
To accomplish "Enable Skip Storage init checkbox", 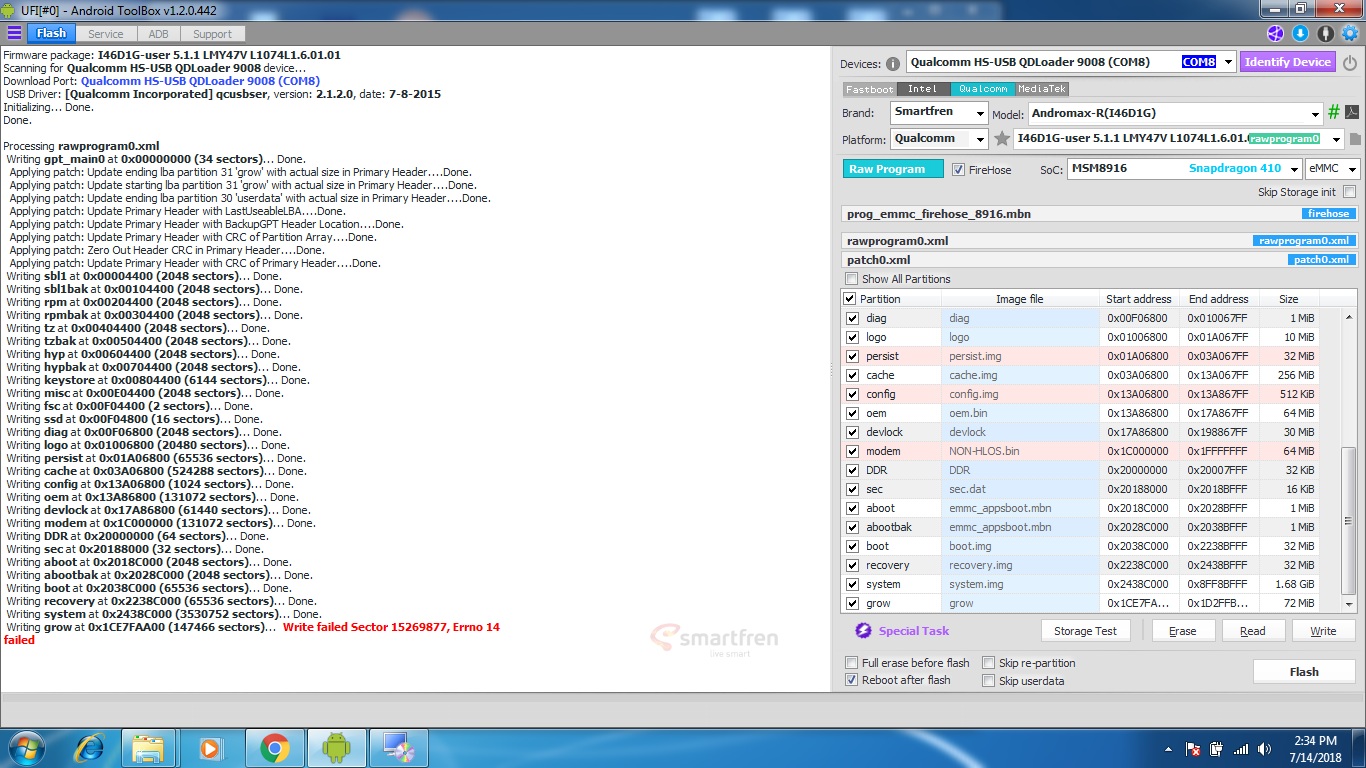I will pos(1350,192).
